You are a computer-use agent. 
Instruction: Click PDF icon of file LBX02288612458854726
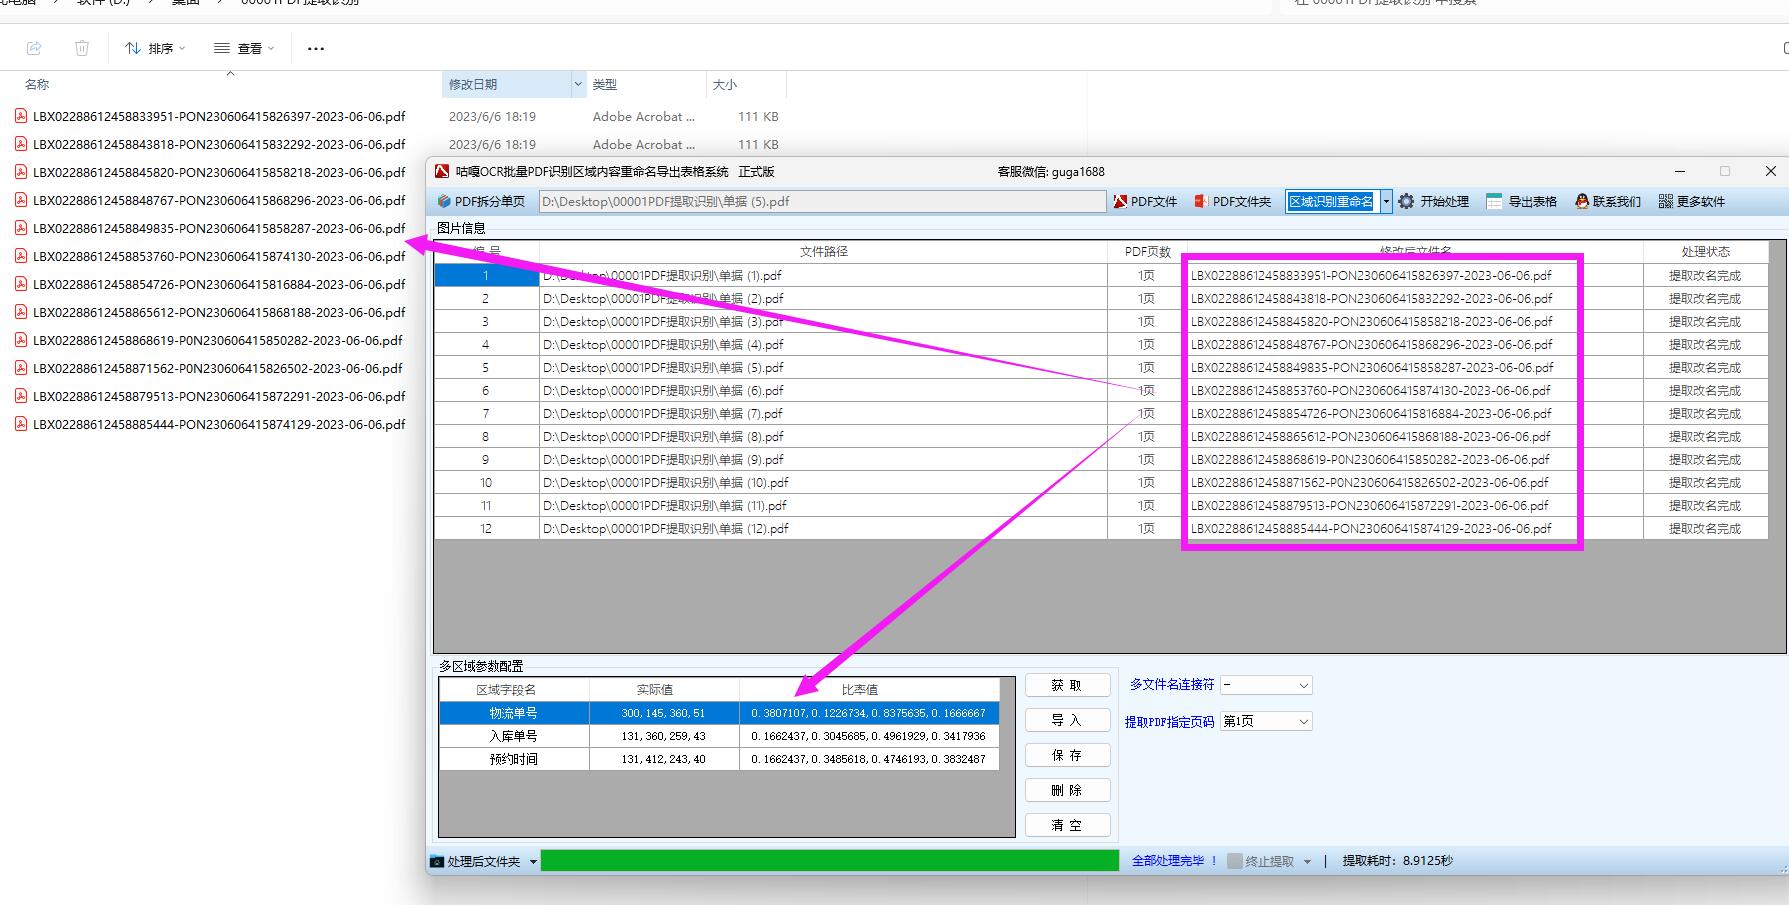21,284
